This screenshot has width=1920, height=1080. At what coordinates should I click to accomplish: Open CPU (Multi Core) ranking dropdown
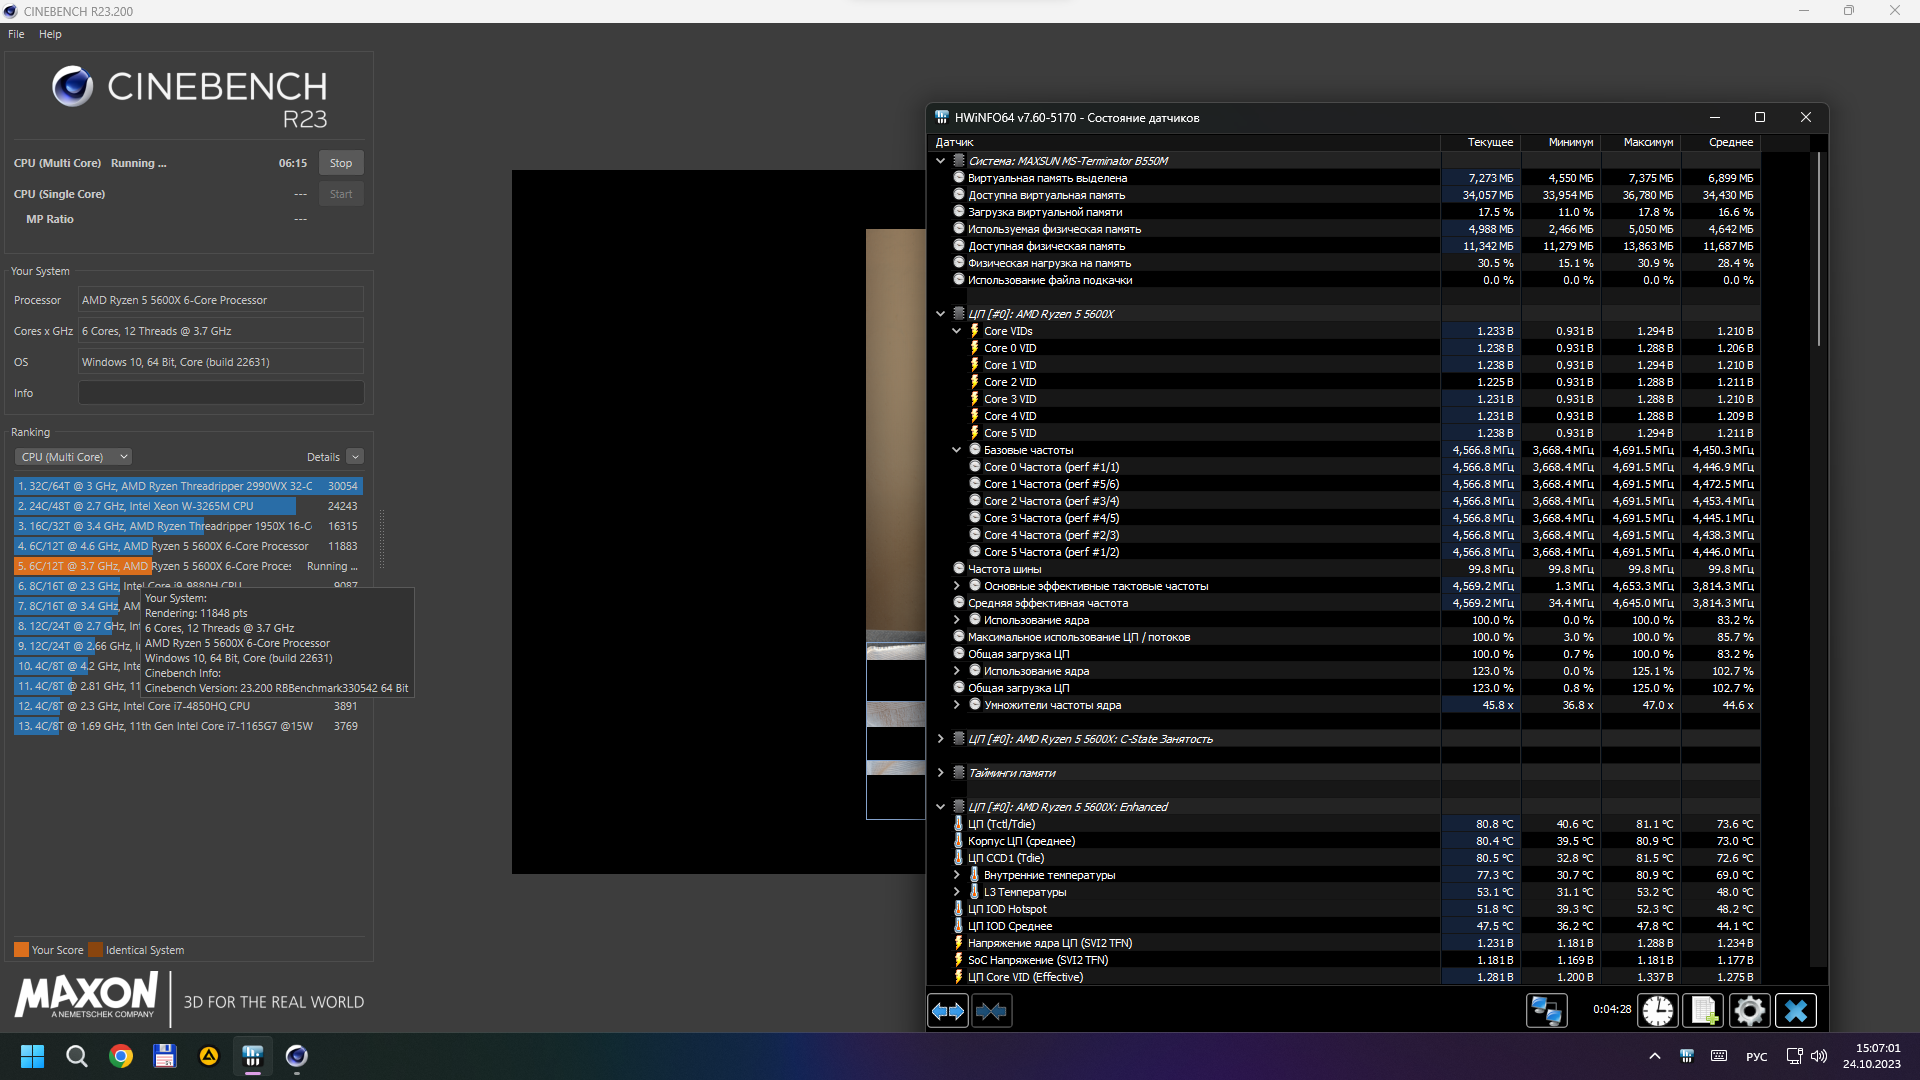tap(73, 457)
